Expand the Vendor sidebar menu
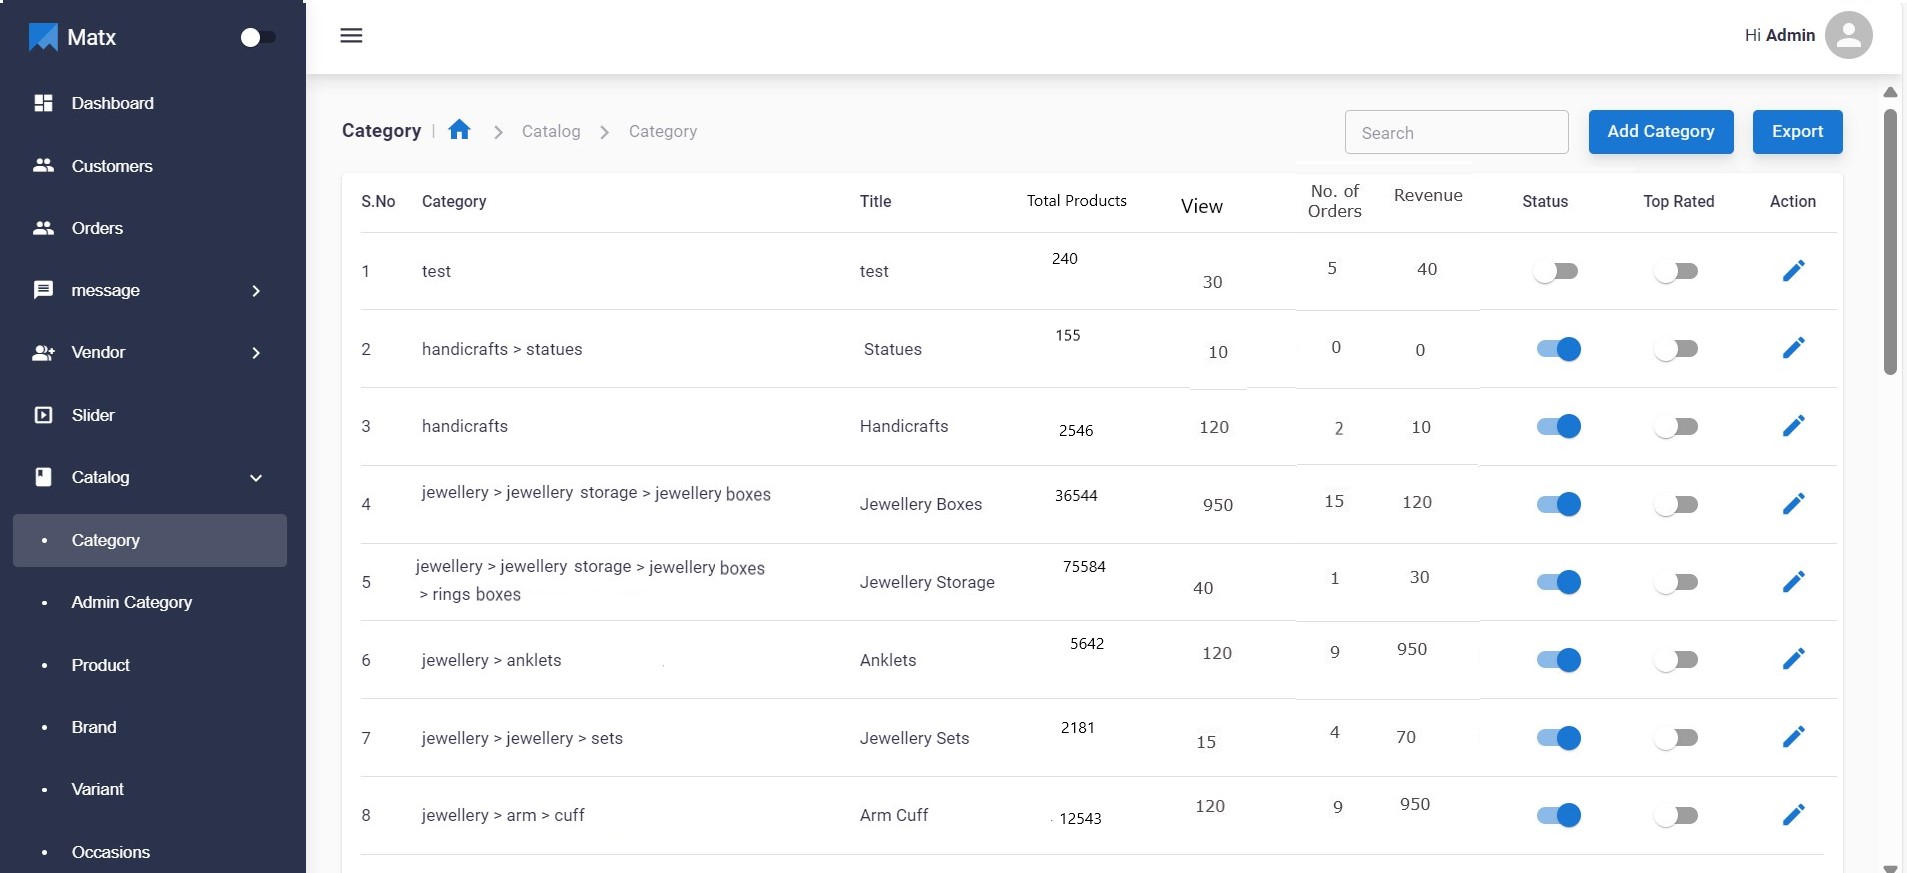 click(x=256, y=353)
